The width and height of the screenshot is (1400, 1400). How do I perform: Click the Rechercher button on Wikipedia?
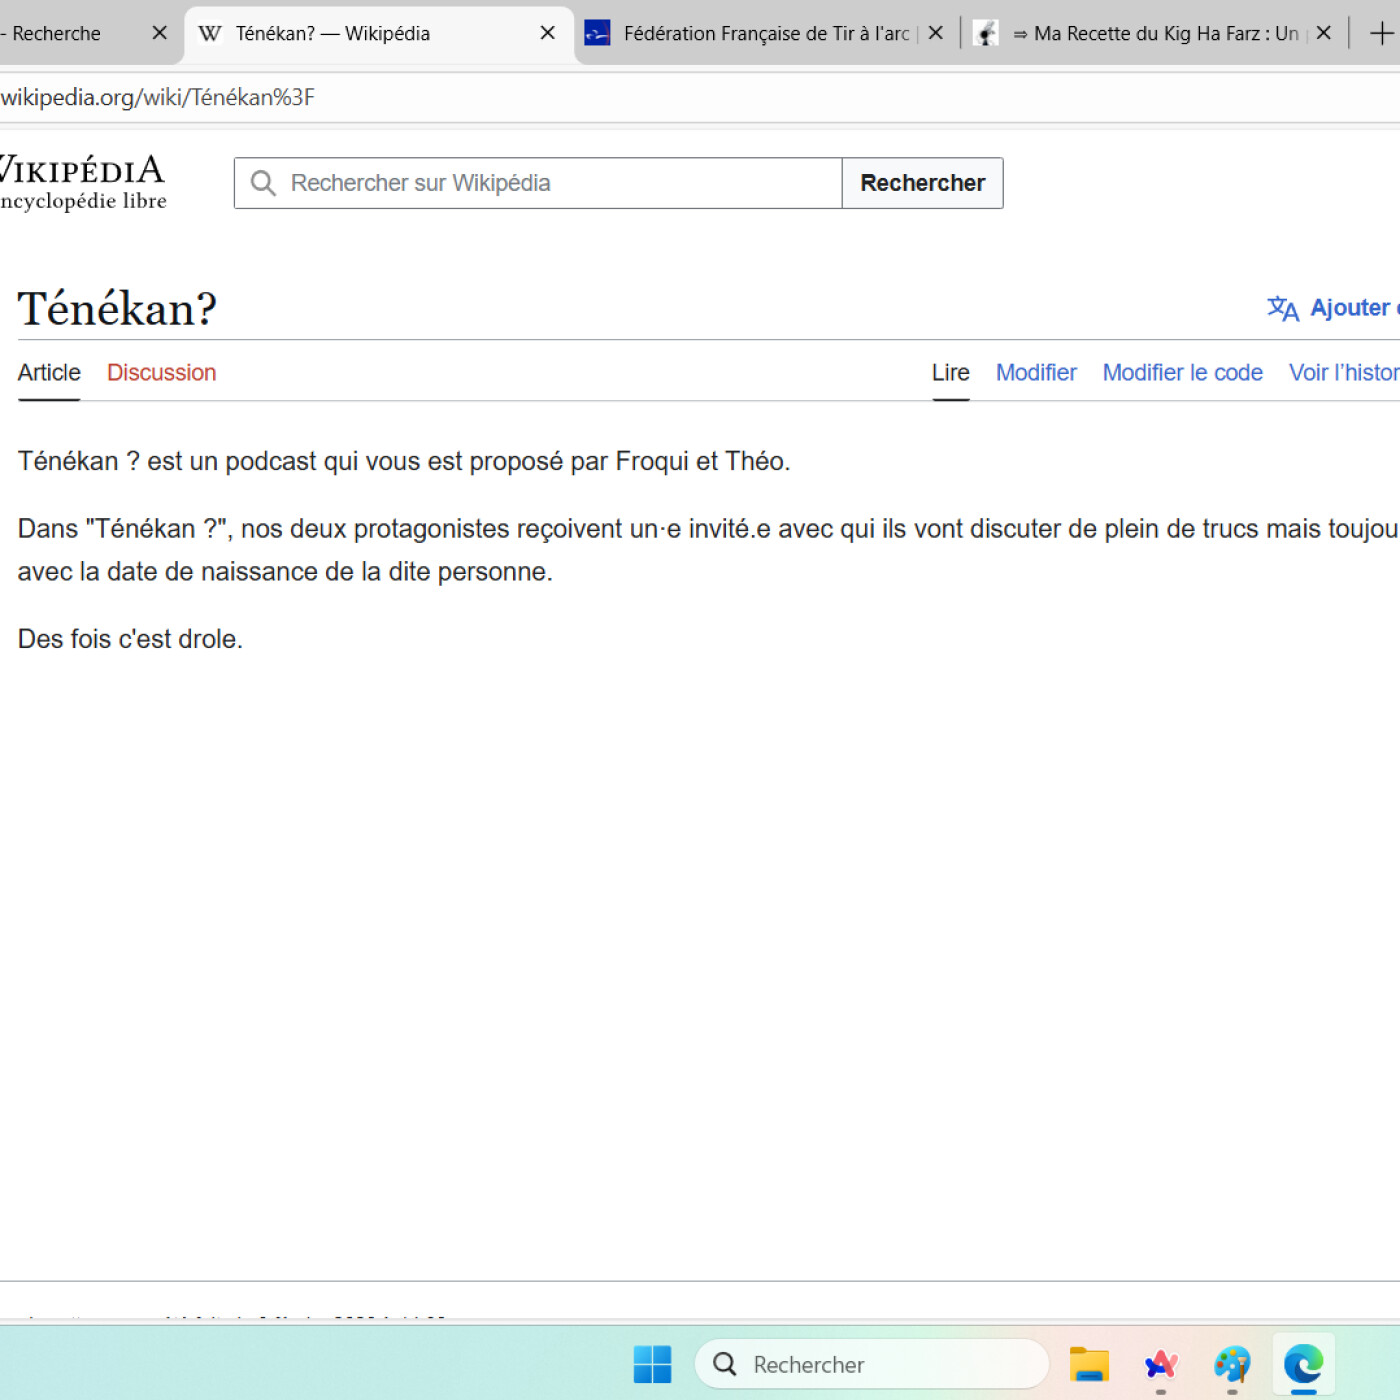[921, 183]
